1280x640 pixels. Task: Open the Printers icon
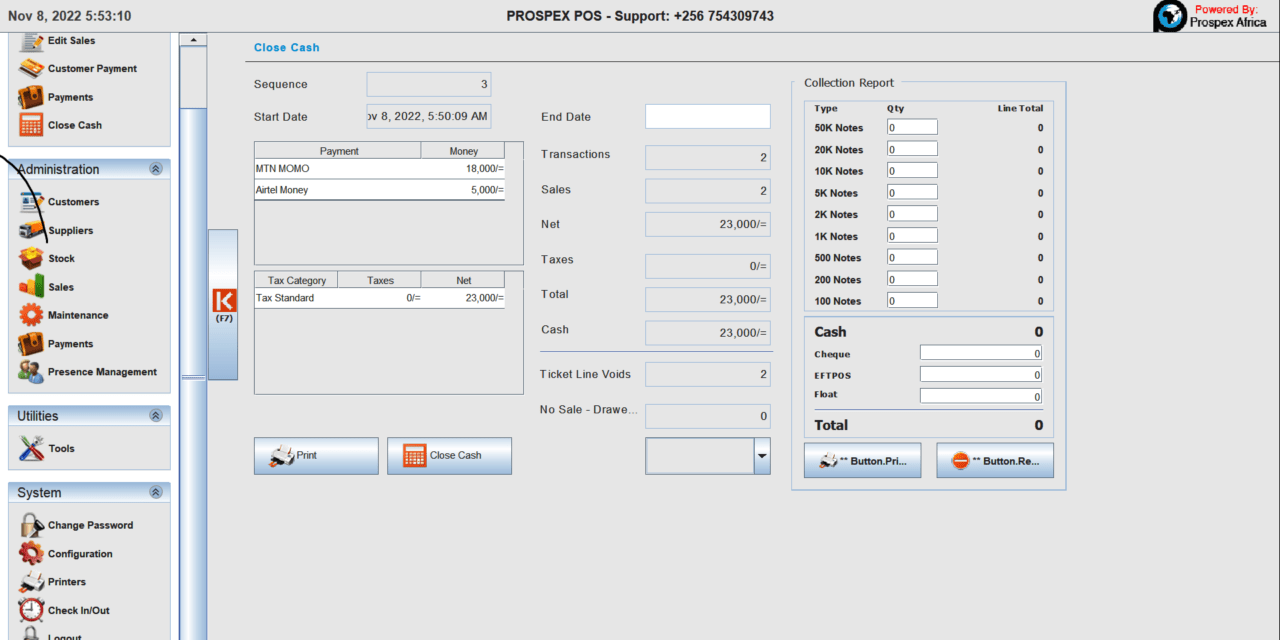click(32, 582)
